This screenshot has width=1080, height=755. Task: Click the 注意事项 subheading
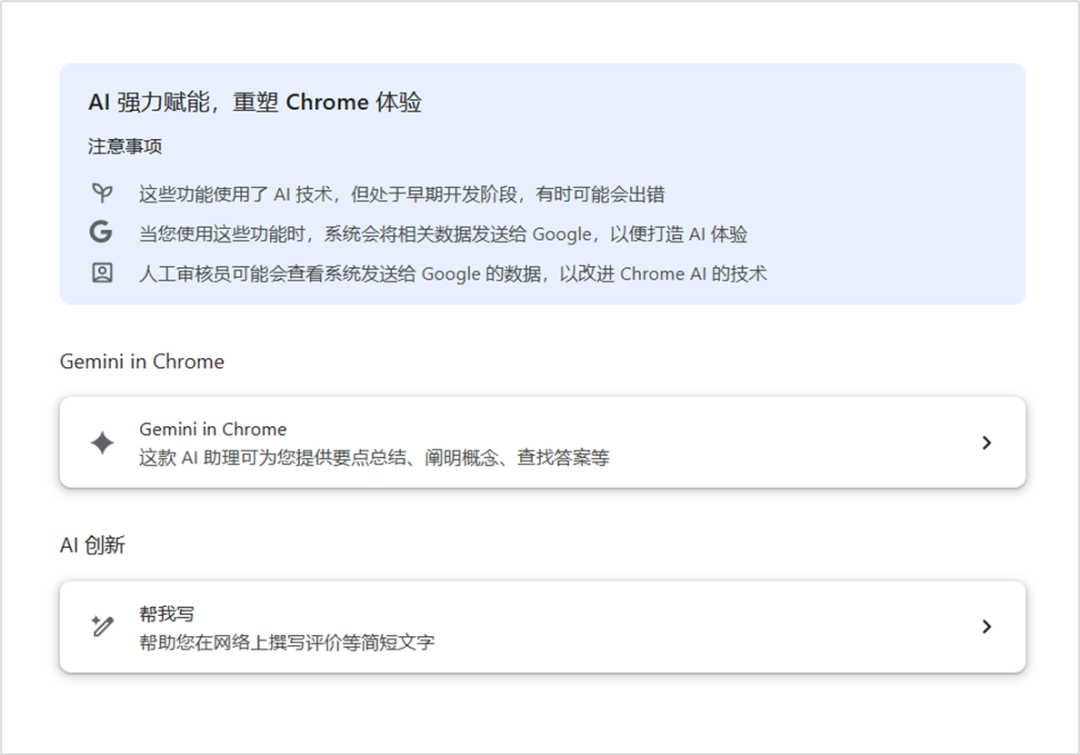coord(125,146)
